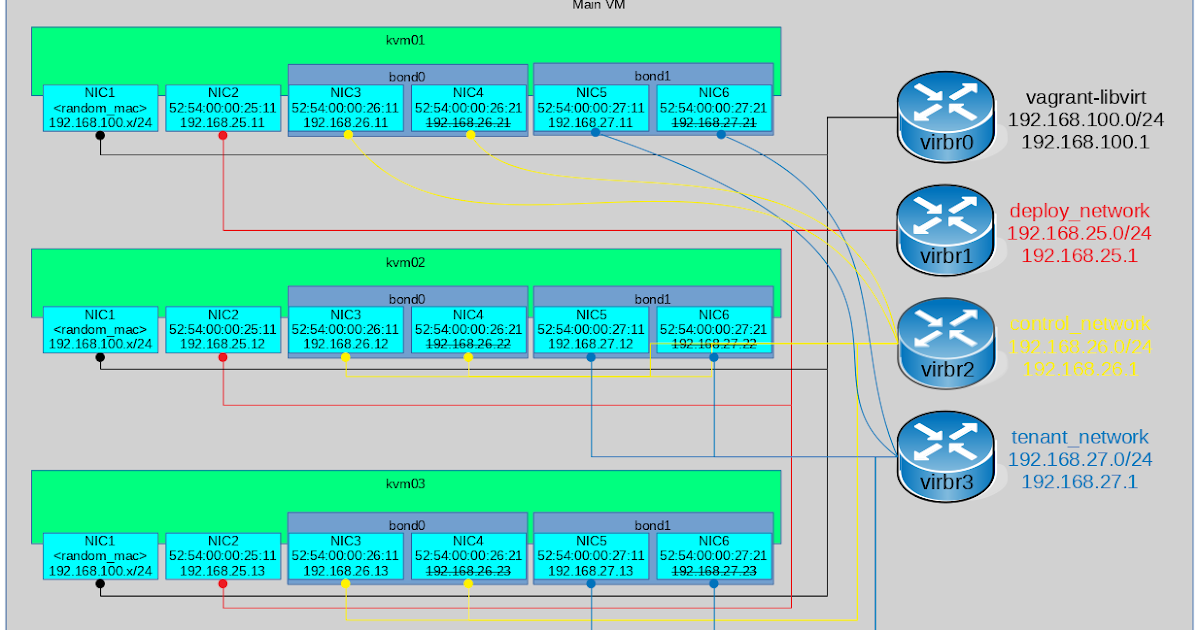Expand the bond1 group in kvm02
1200x630 pixels.
(x=653, y=298)
